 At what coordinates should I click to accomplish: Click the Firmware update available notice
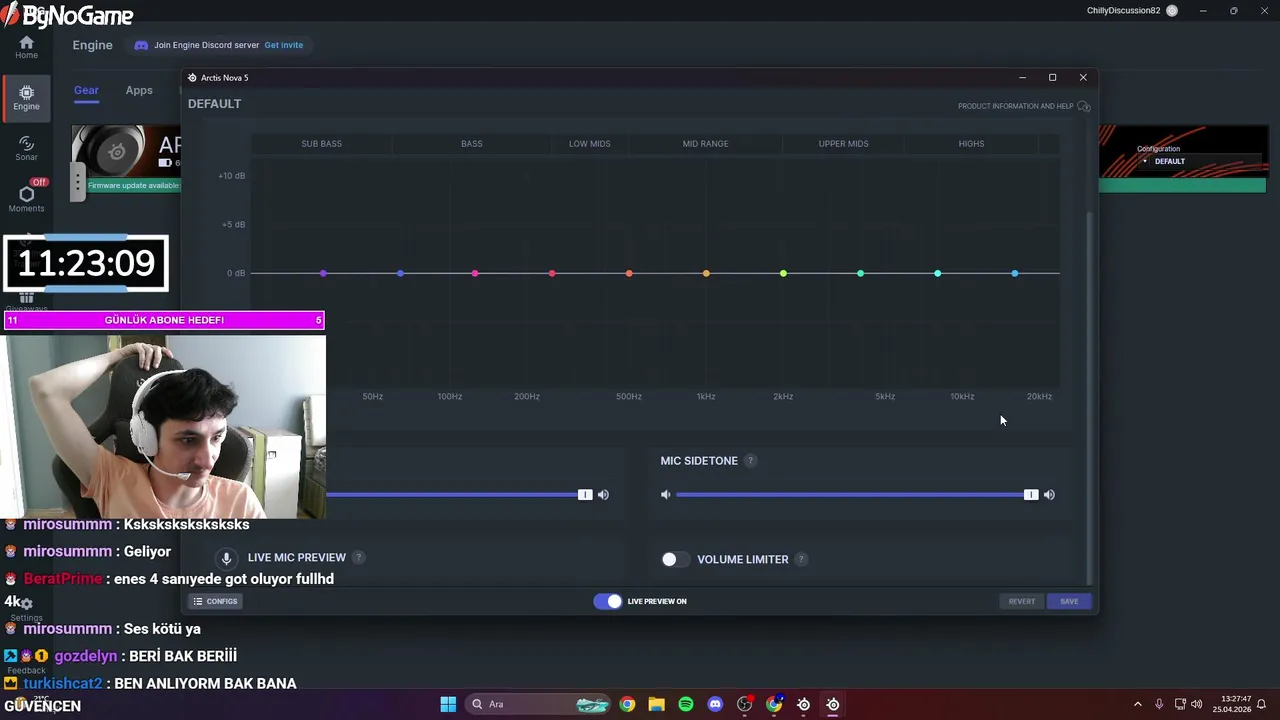pos(134,185)
